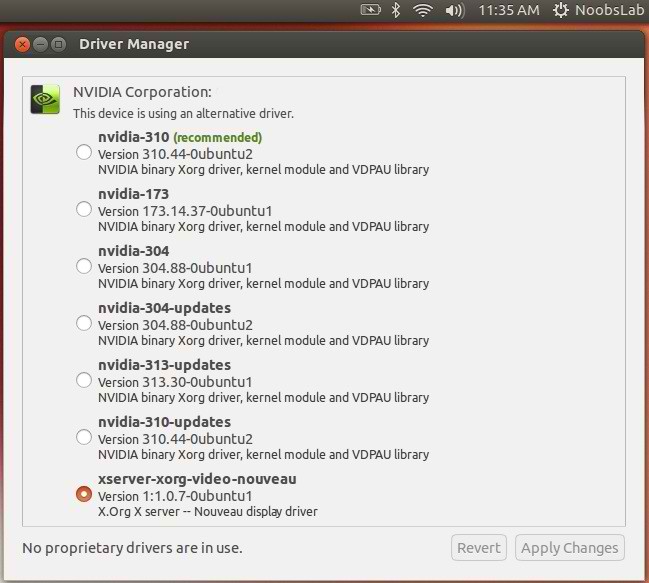Close the Driver Manager window
Viewport: 649px width, 583px height.
click(x=22, y=44)
